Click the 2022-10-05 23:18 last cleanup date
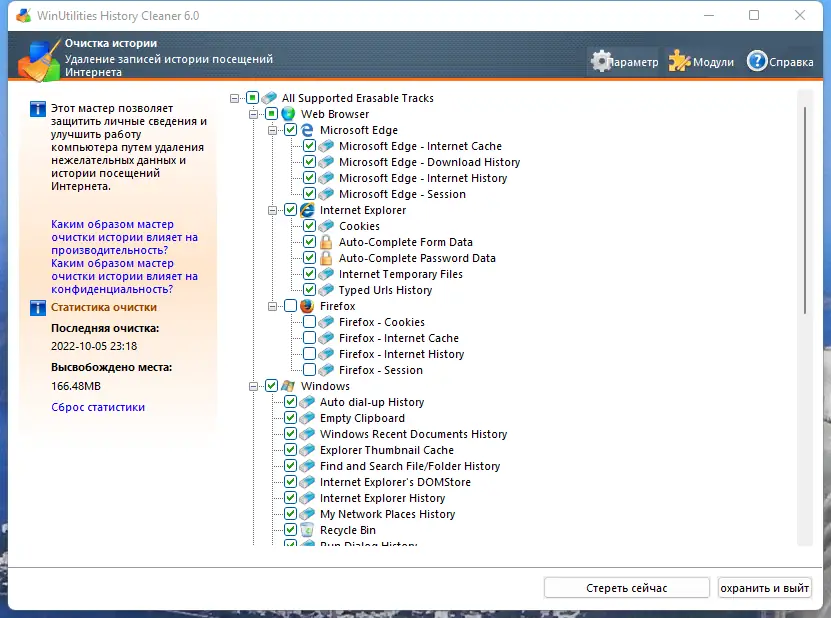This screenshot has height=618, width=831. coord(94,346)
